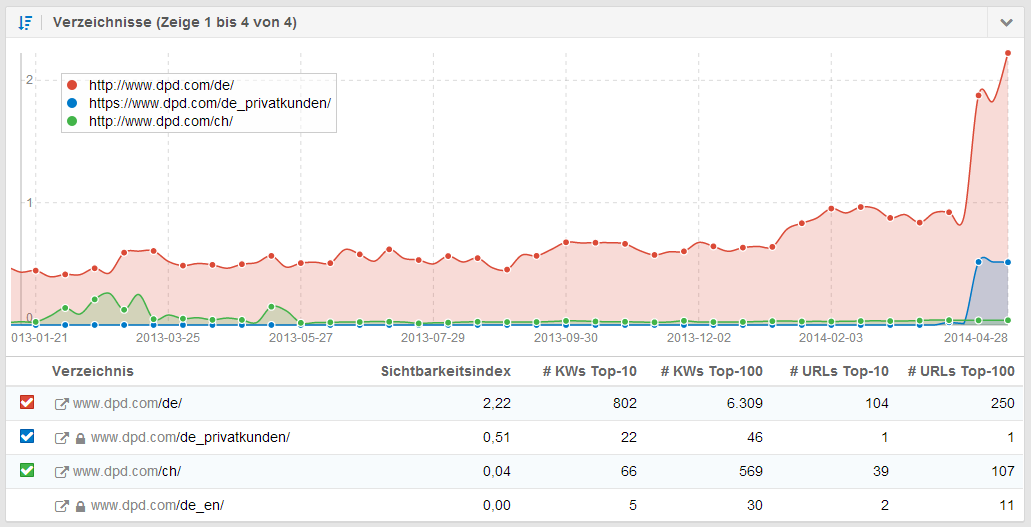This screenshot has width=1031, height=527.
Task: Open the www.dpd.com/de_en/ directory link
Action: pyautogui.click(x=157, y=505)
